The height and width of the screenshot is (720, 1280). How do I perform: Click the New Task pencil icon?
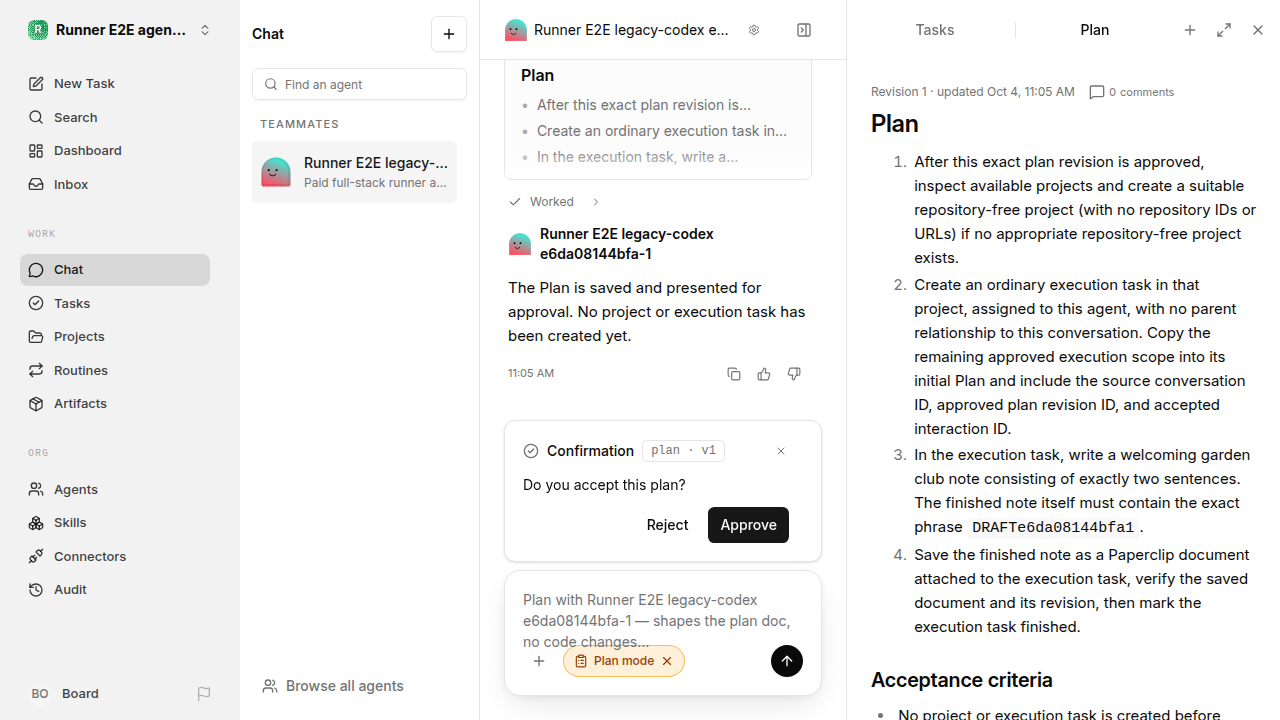[36, 84]
